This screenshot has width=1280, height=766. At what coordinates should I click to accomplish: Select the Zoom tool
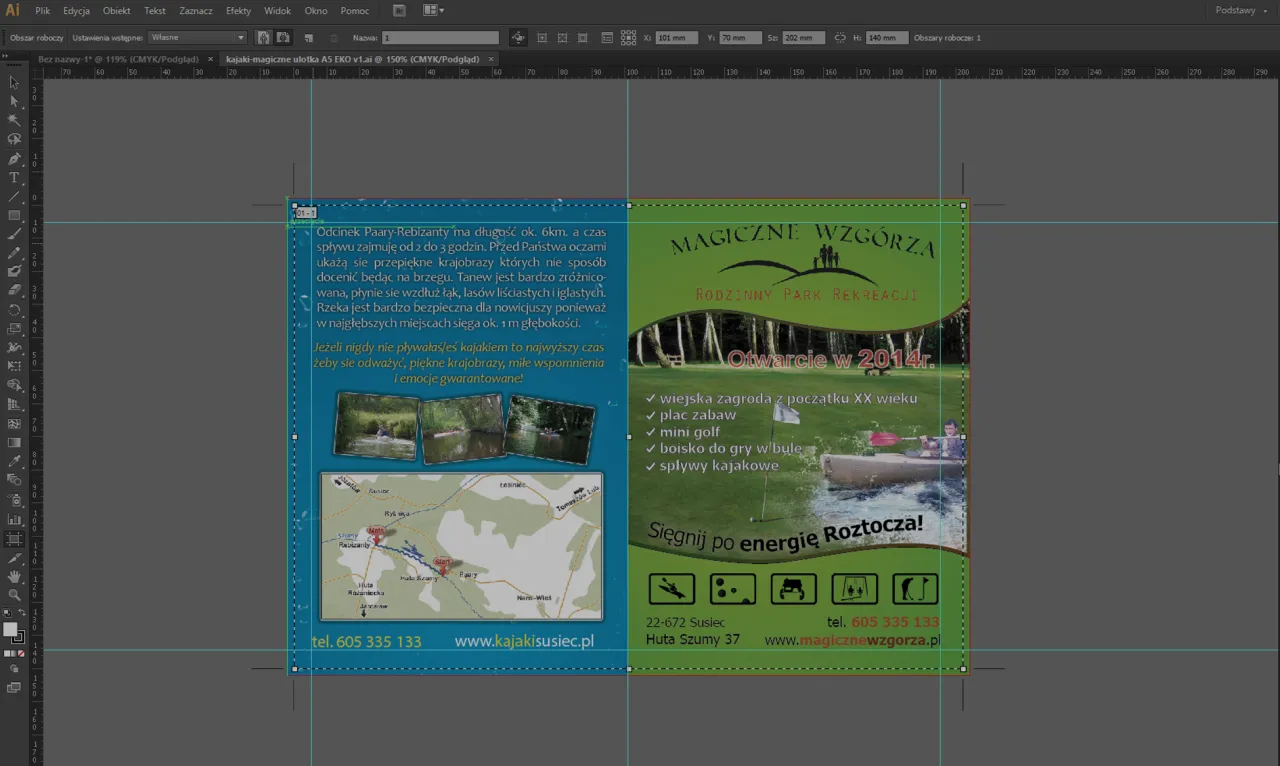pos(14,595)
